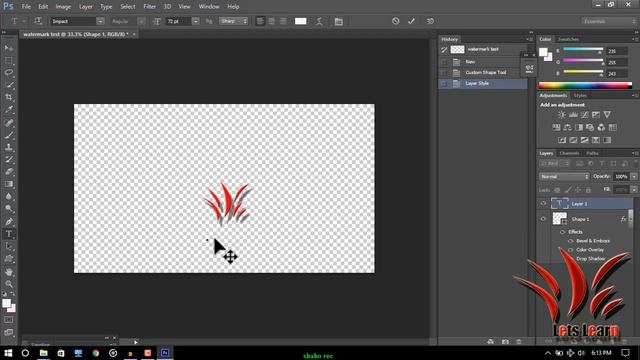Viewport: 640px width, 360px height.
Task: Select the watermark text history snapshot
Action: tap(483, 49)
